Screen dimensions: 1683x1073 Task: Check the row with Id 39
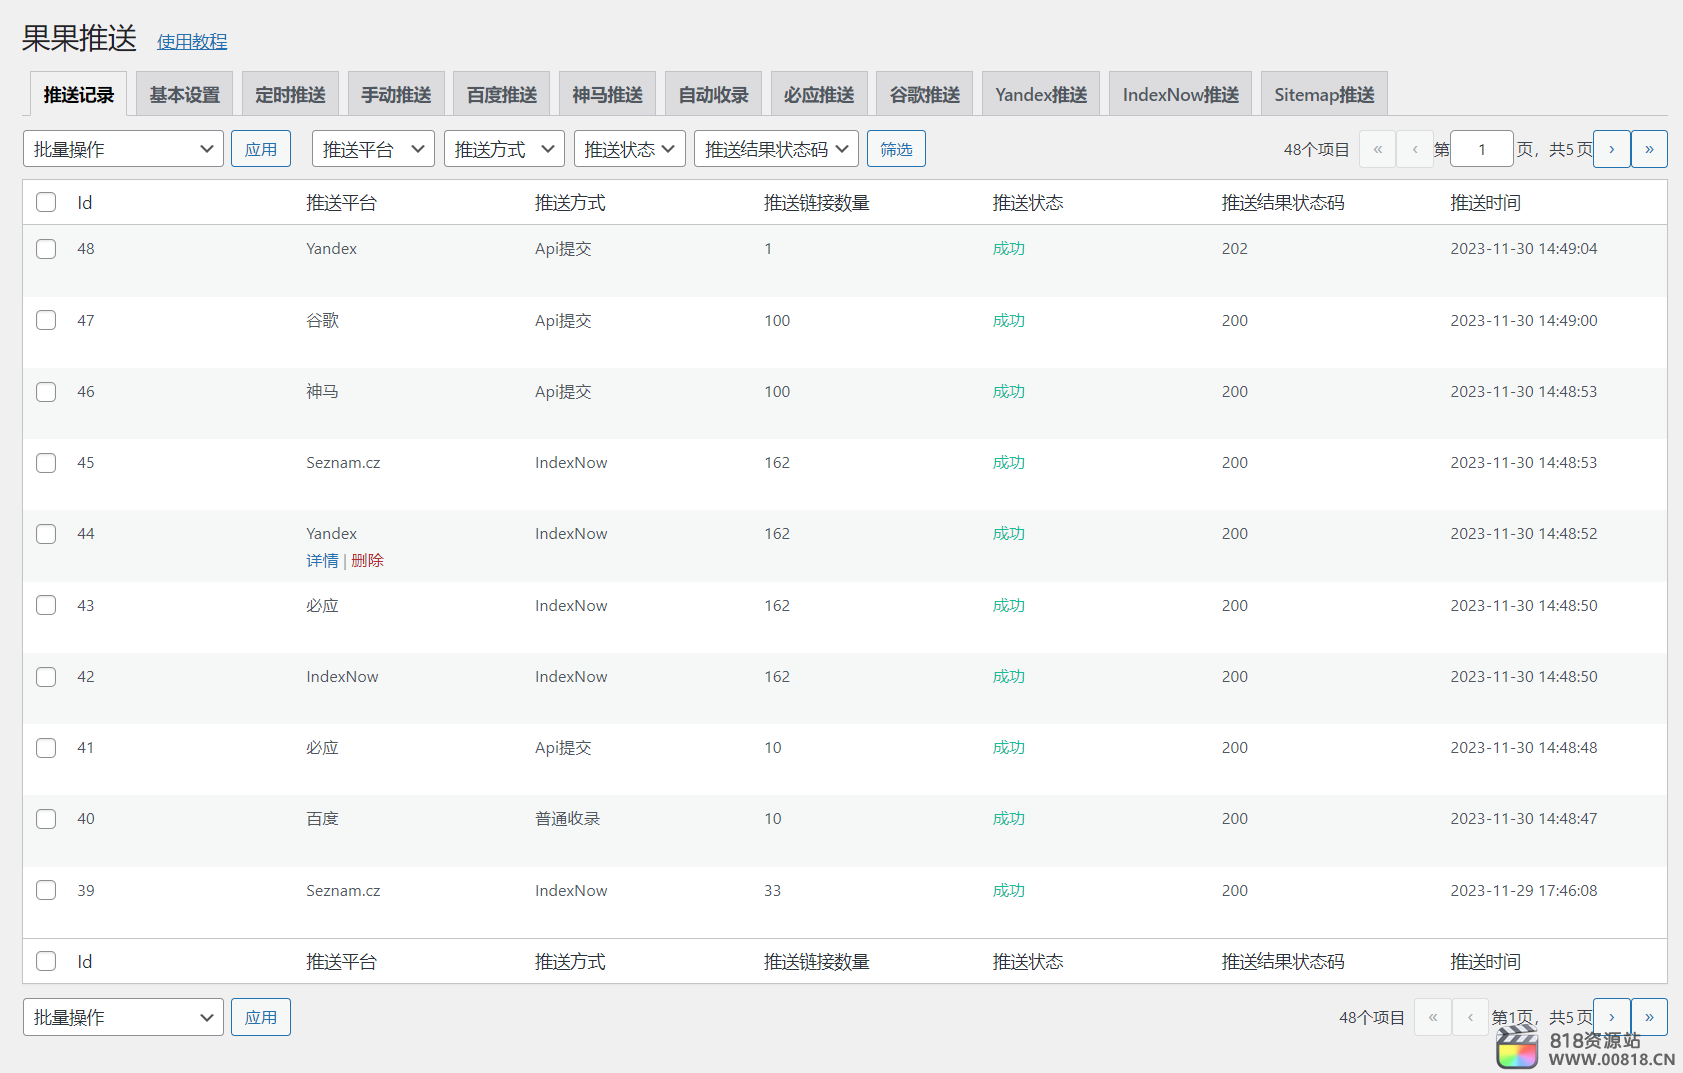pyautogui.click(x=46, y=890)
